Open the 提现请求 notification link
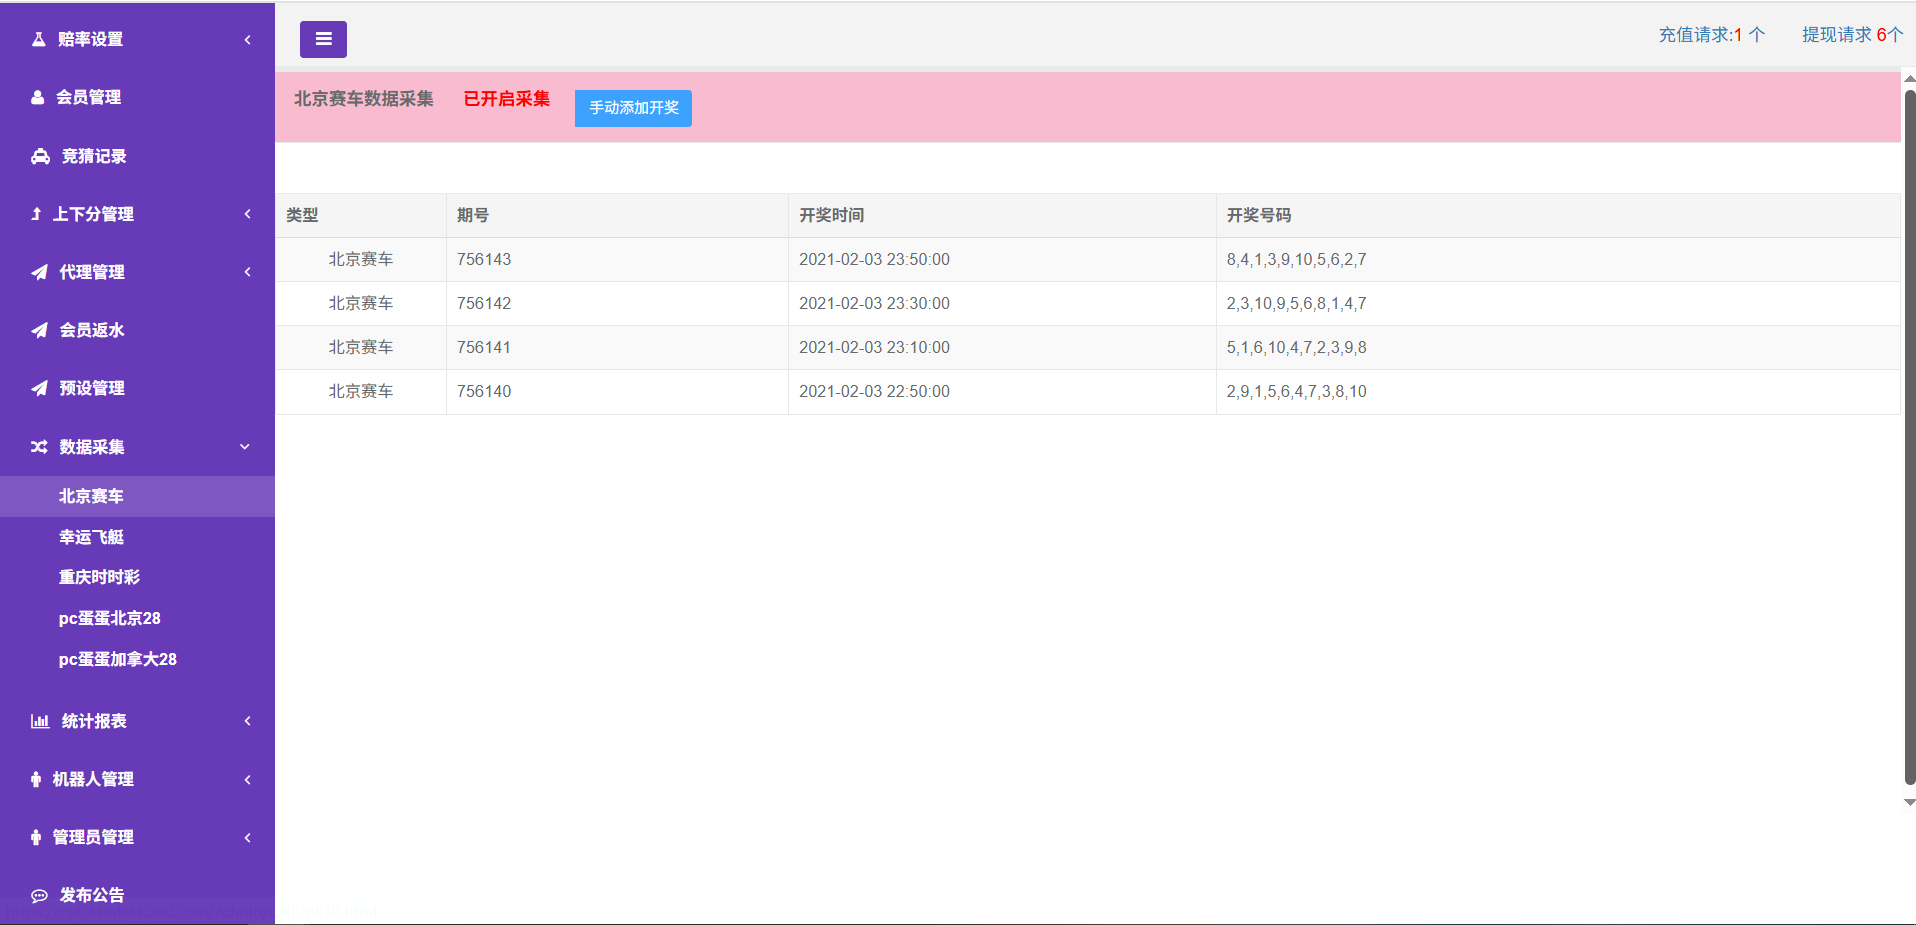 tap(1851, 35)
